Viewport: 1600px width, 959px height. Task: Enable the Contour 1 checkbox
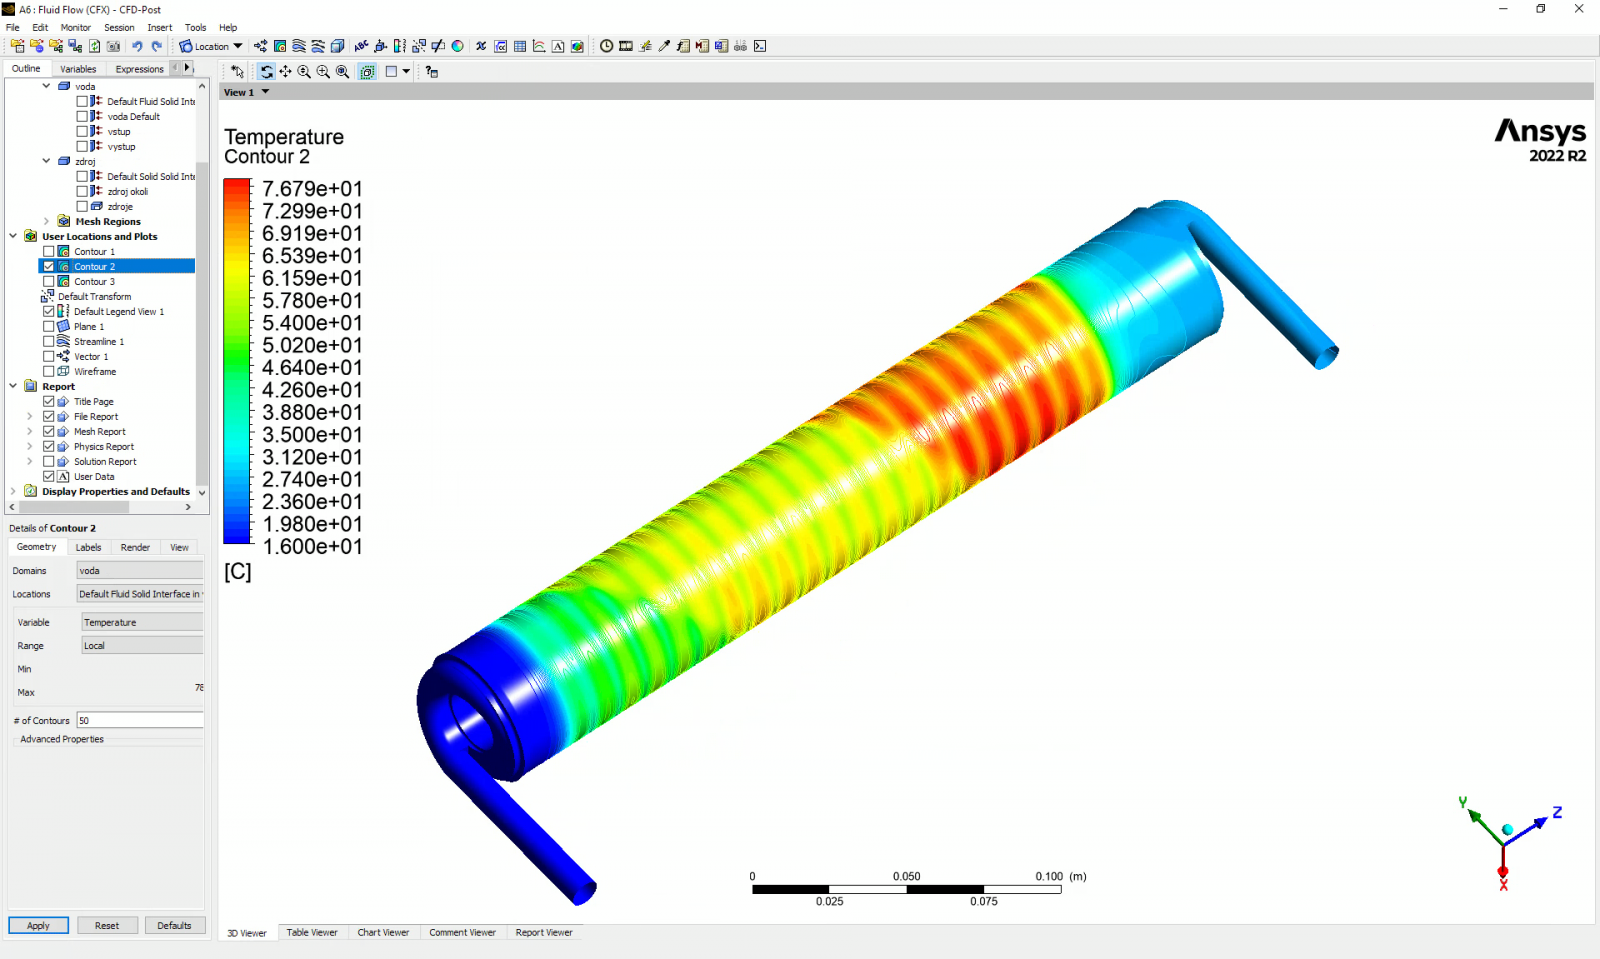[x=49, y=252]
